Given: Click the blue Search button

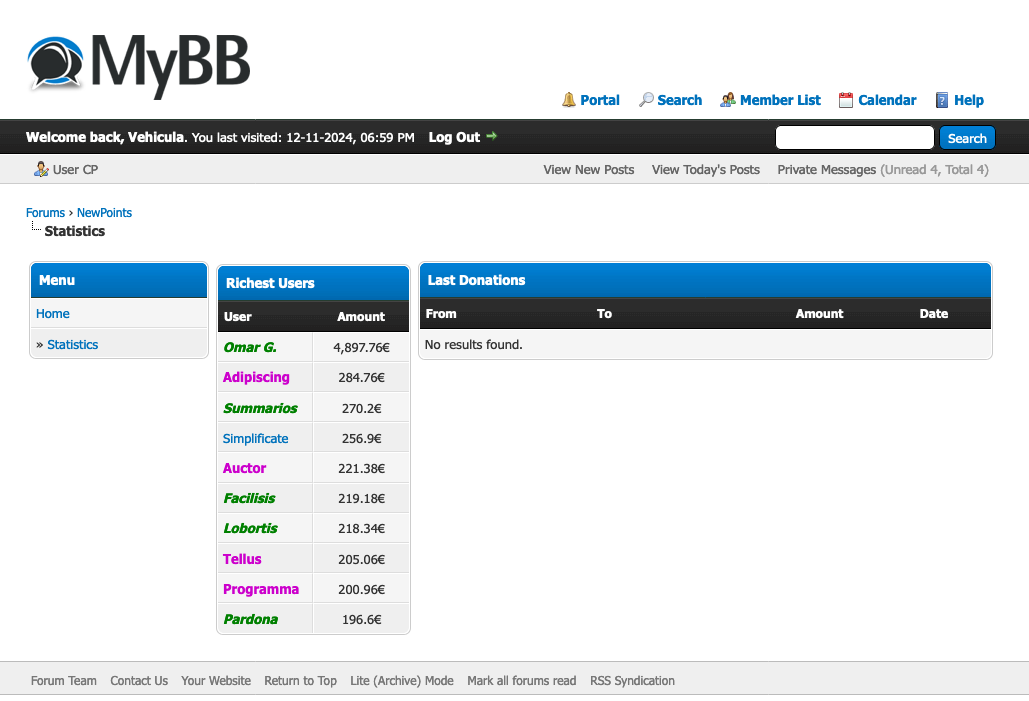Looking at the screenshot, I should pyautogui.click(x=967, y=138).
